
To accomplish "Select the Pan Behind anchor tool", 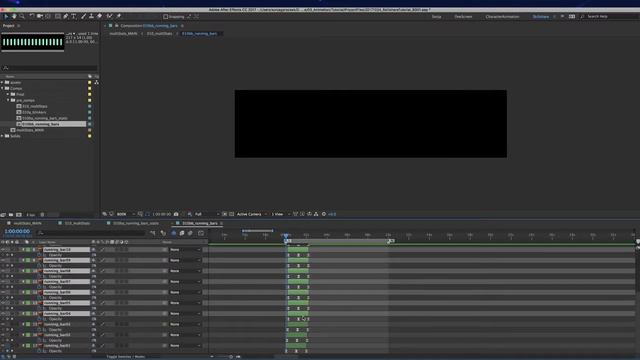I will tap(48, 16).
